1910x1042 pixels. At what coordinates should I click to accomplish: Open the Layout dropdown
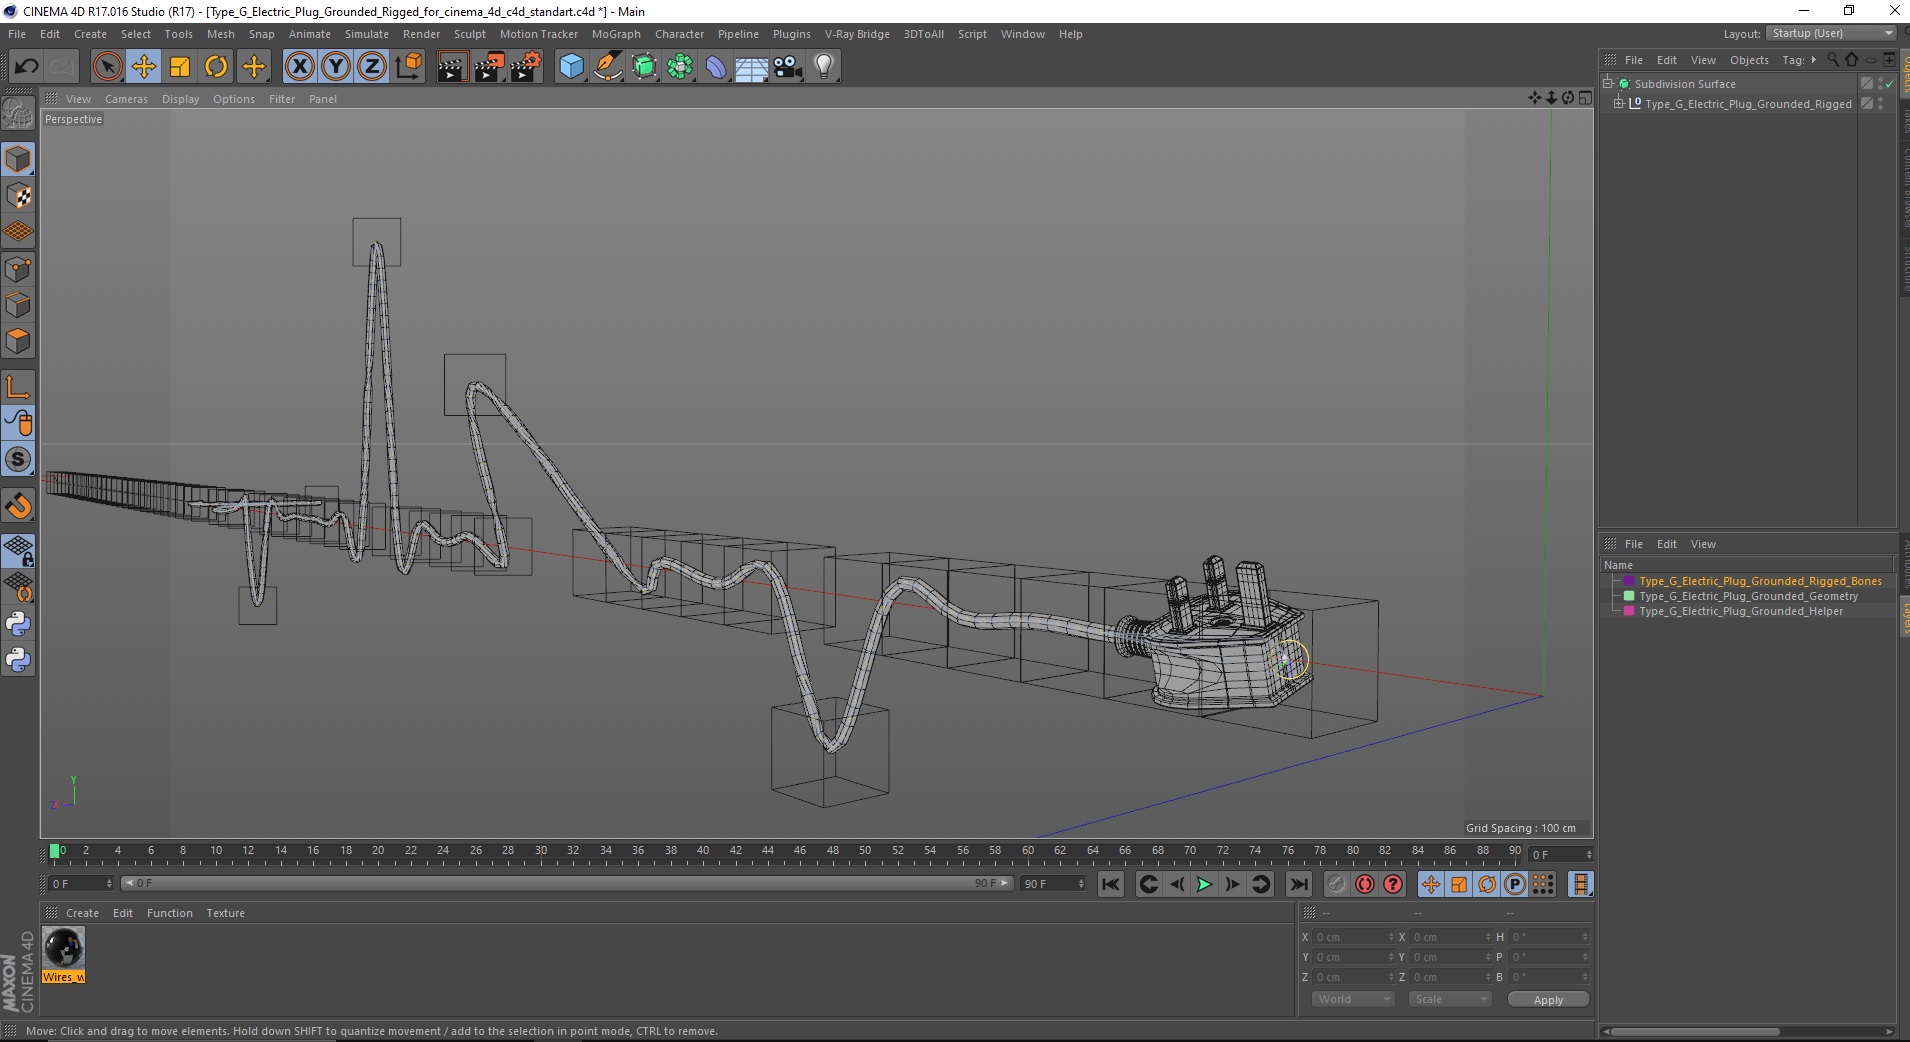tap(1832, 33)
